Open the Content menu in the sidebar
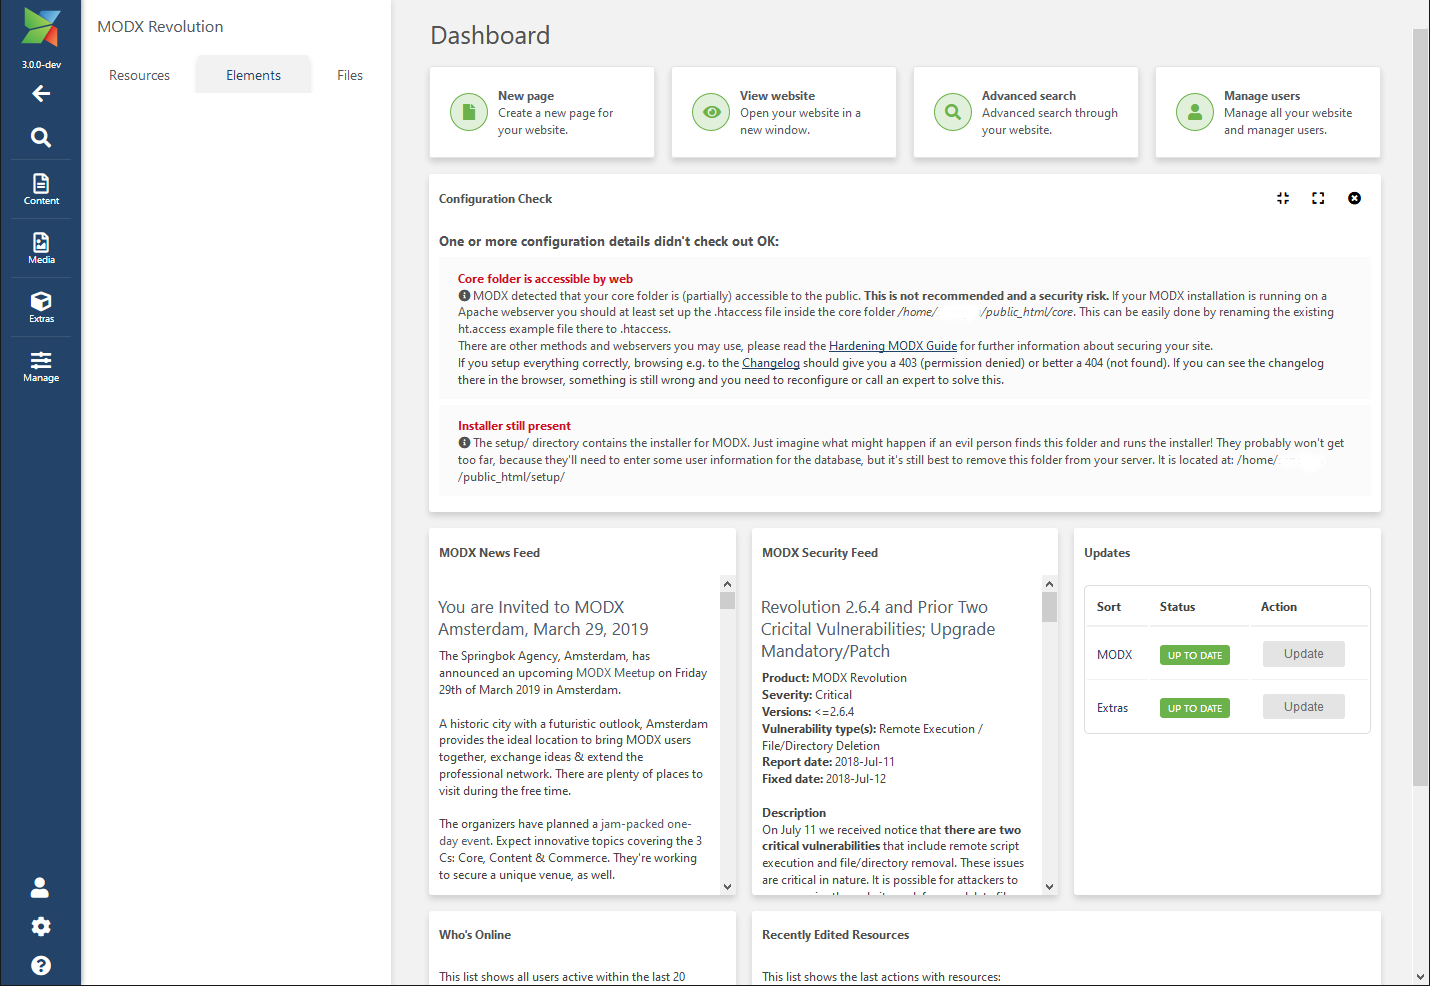1430x986 pixels. coord(41,189)
